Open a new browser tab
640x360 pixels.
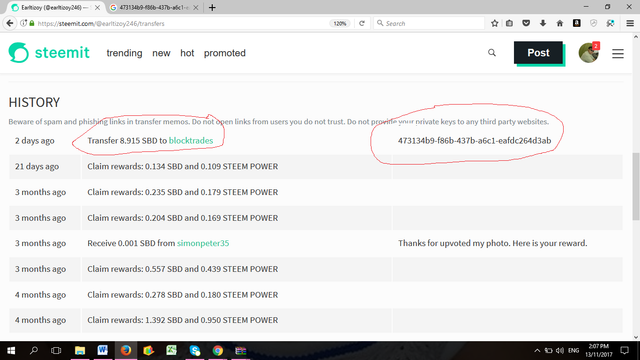tap(212, 7)
